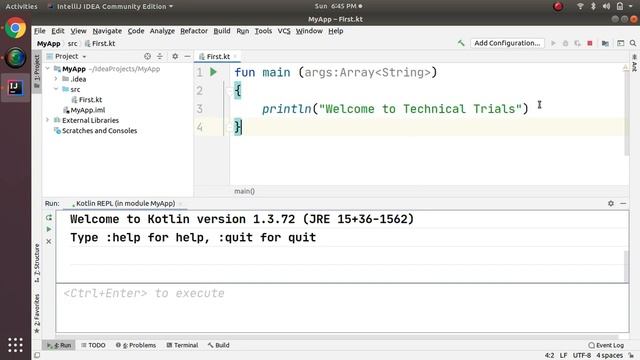Screen dimensions: 640x360
Task: Toggle the Favorites side tool window
Action: pos(37,313)
